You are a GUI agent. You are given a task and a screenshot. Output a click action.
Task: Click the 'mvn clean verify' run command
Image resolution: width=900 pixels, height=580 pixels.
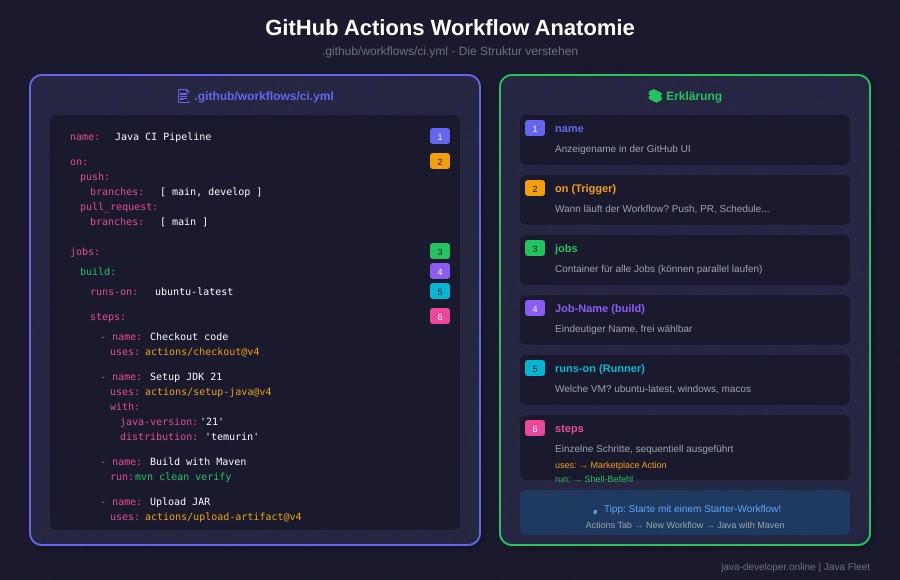(183, 476)
